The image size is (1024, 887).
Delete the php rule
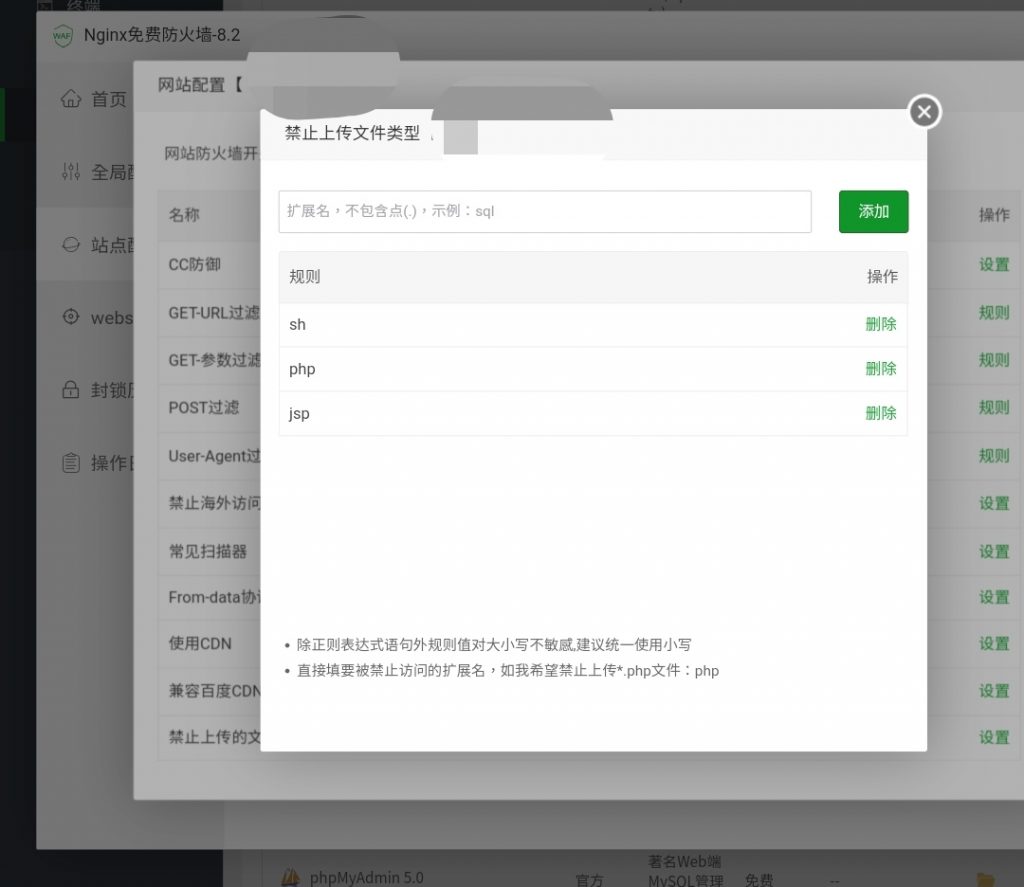click(x=881, y=369)
